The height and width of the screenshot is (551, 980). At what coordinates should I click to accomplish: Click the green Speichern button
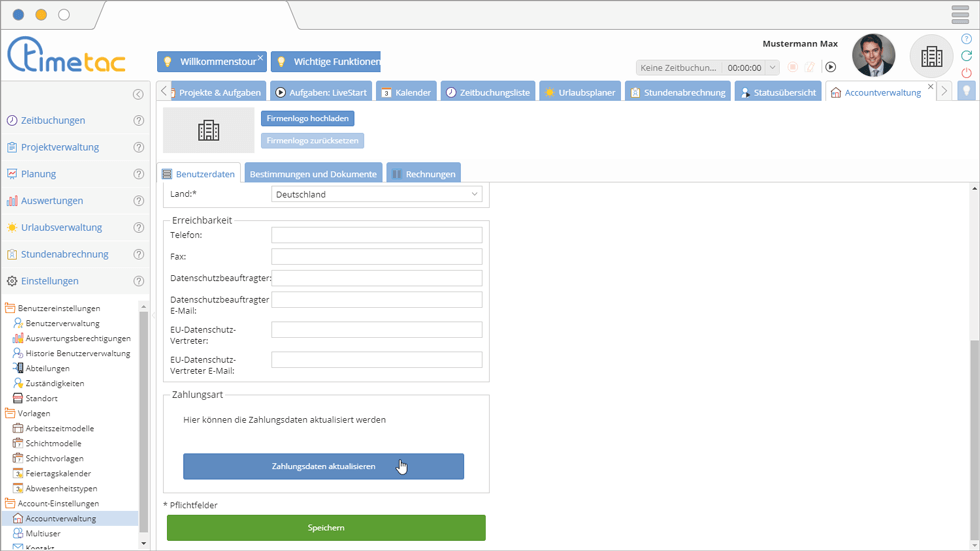tap(326, 528)
